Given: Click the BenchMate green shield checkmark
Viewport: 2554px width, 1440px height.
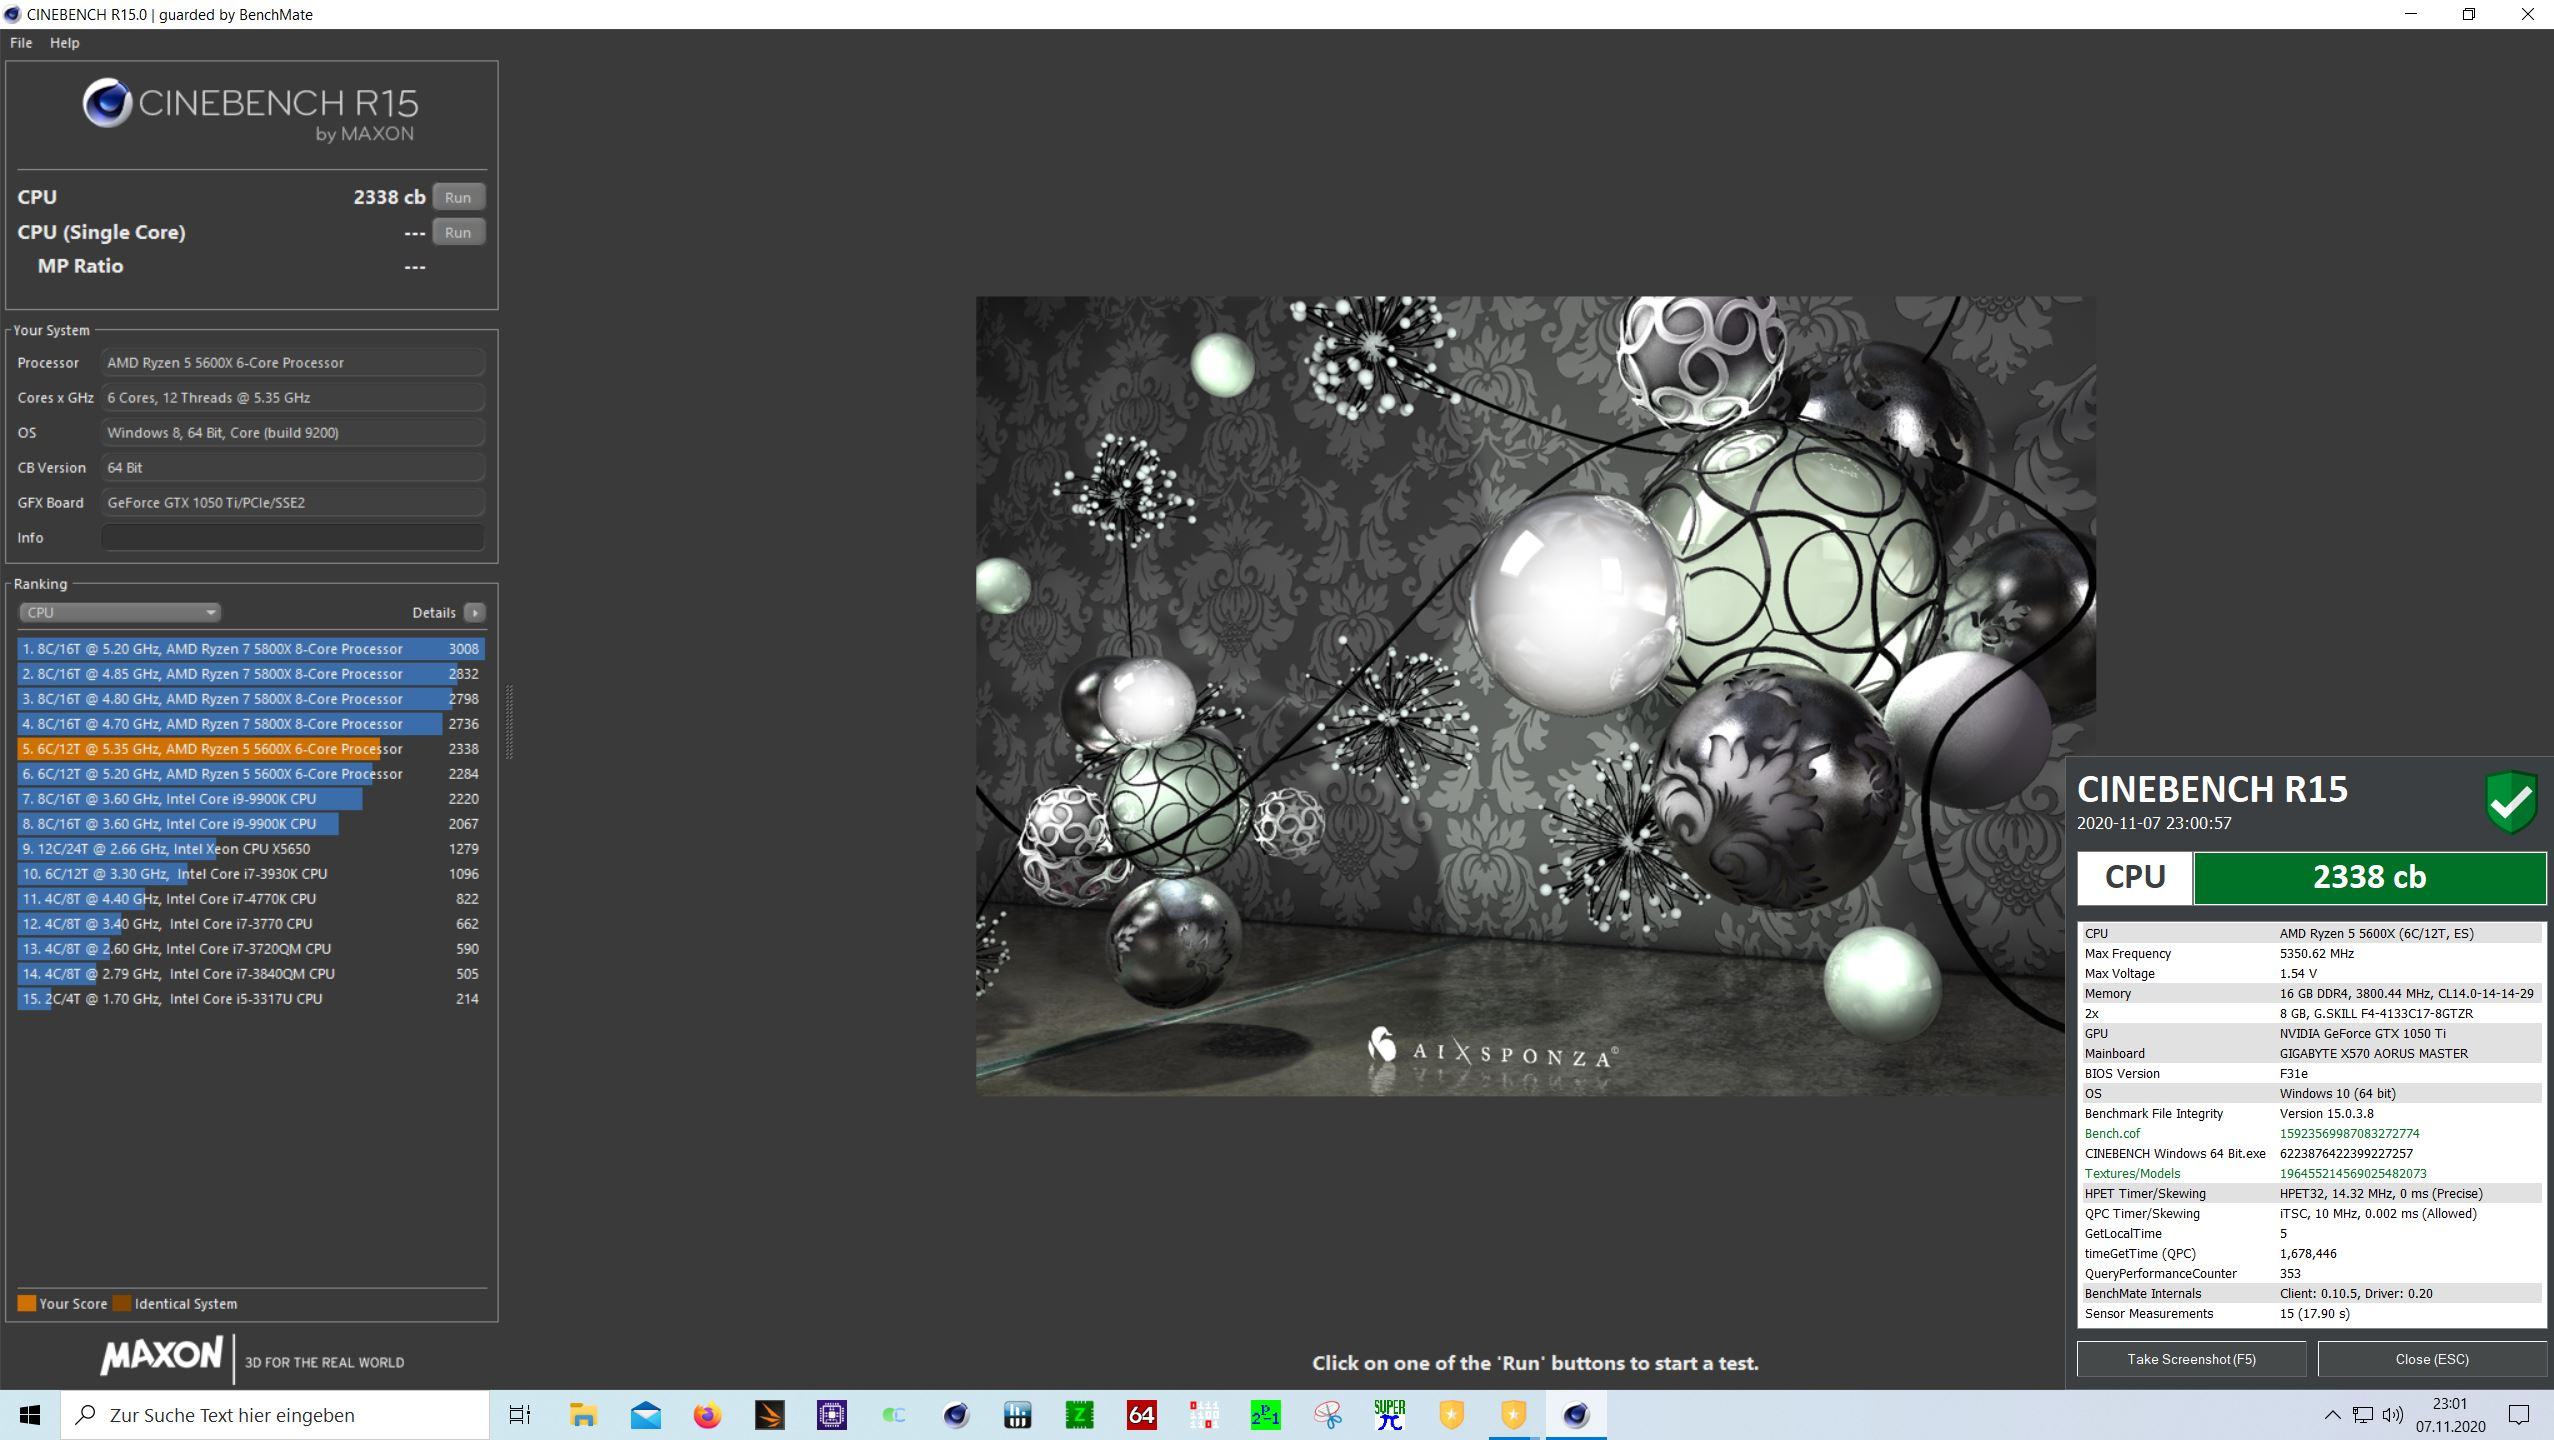Looking at the screenshot, I should point(2511,801).
